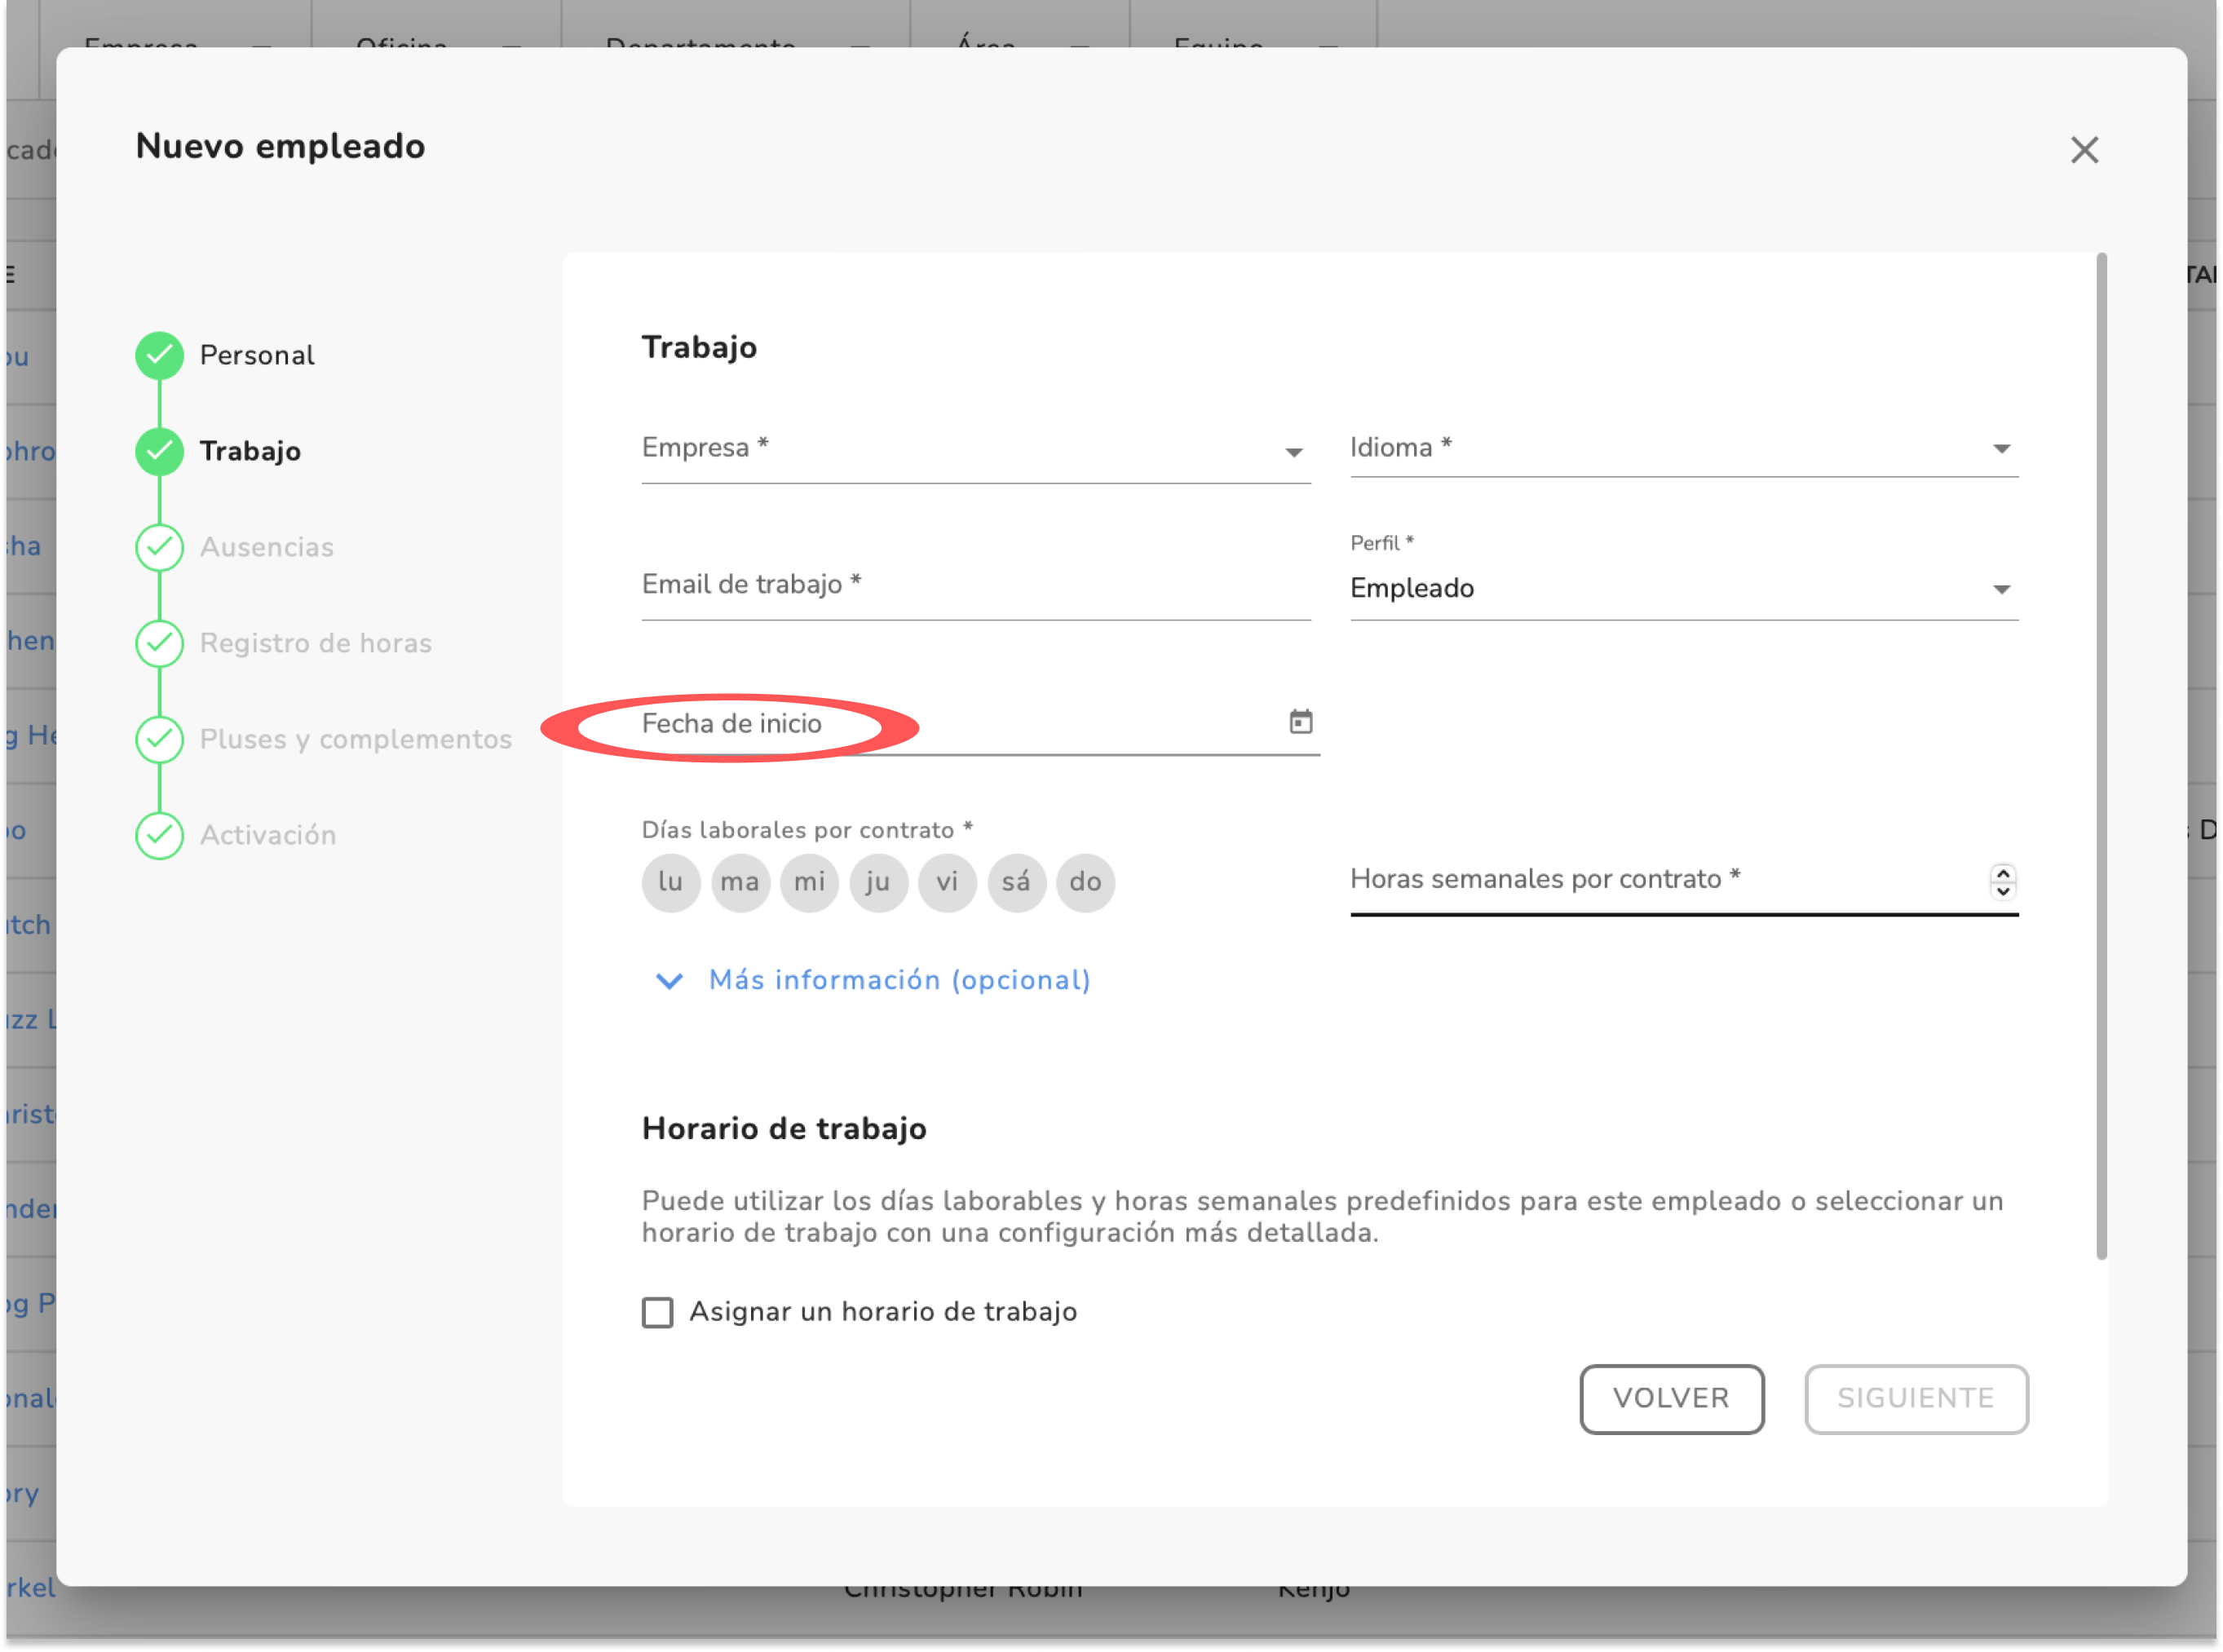The width and height of the screenshot is (2223, 1652).
Task: Click the Registro de horas step icon
Action: point(159,643)
